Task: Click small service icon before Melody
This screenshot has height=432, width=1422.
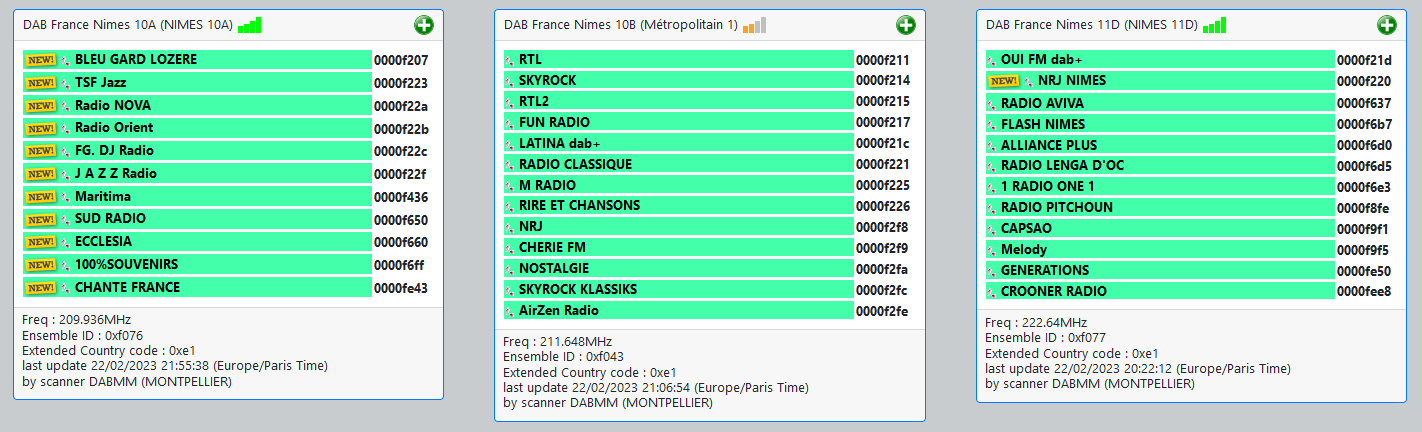Action: point(992,250)
